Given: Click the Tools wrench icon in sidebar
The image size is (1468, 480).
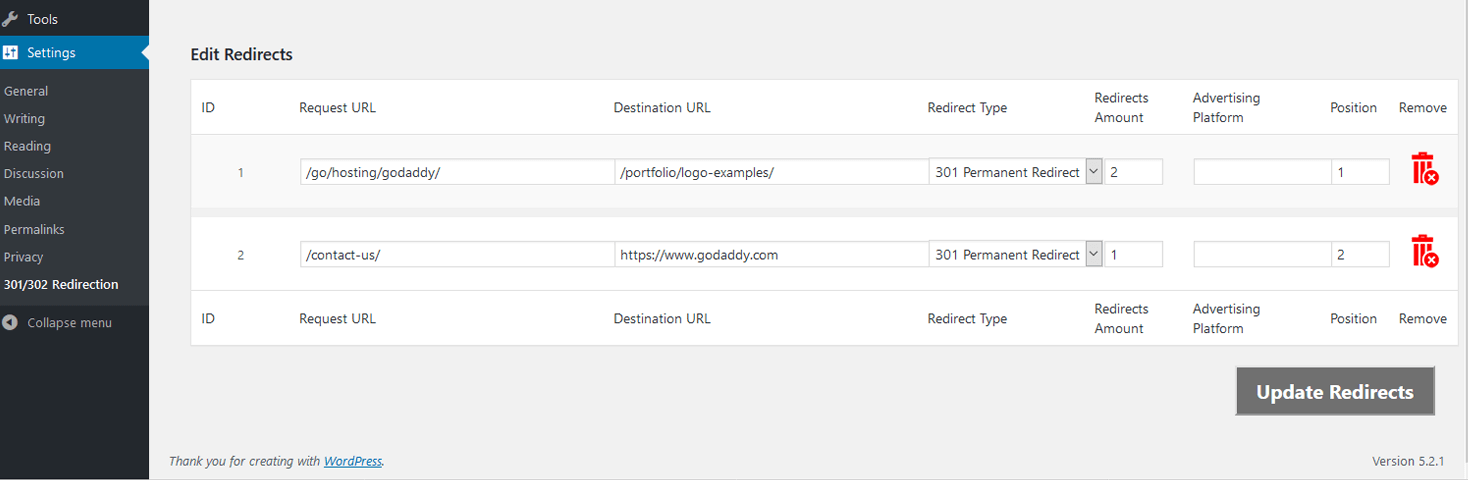Looking at the screenshot, I should click(x=11, y=19).
